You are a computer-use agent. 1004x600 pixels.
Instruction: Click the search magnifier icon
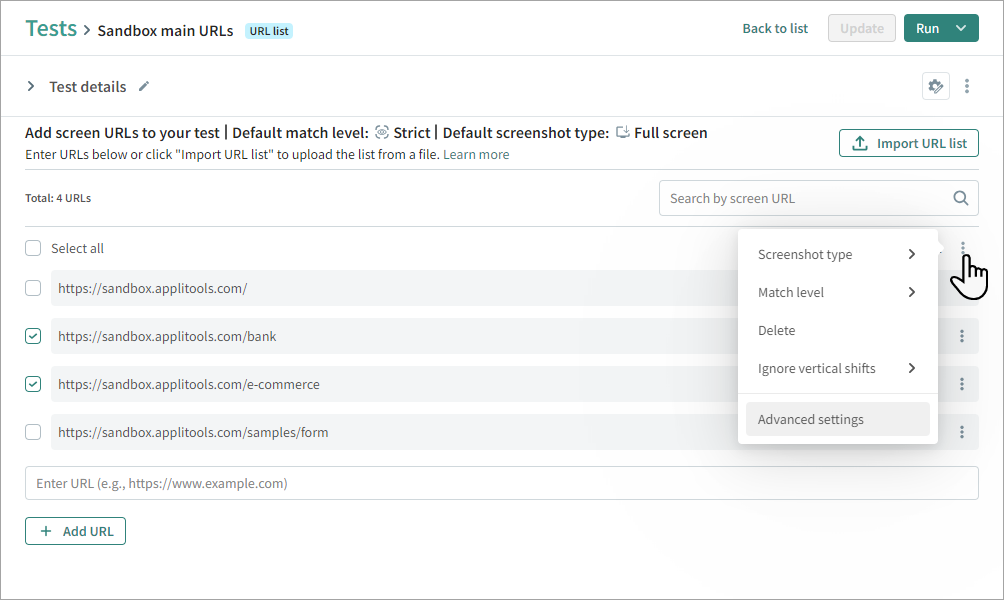[x=961, y=198]
